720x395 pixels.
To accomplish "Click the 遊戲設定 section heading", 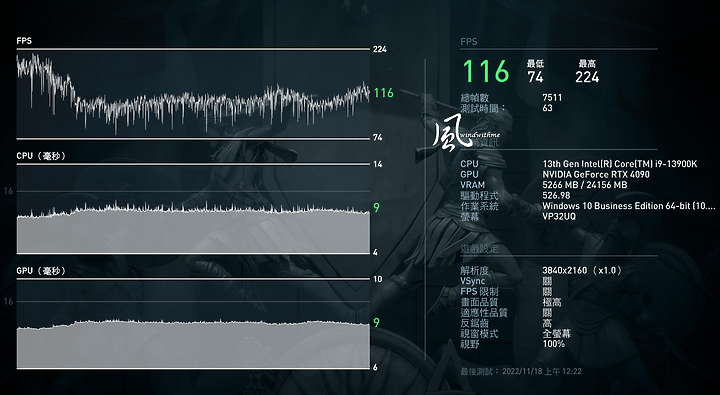I will click(479, 249).
